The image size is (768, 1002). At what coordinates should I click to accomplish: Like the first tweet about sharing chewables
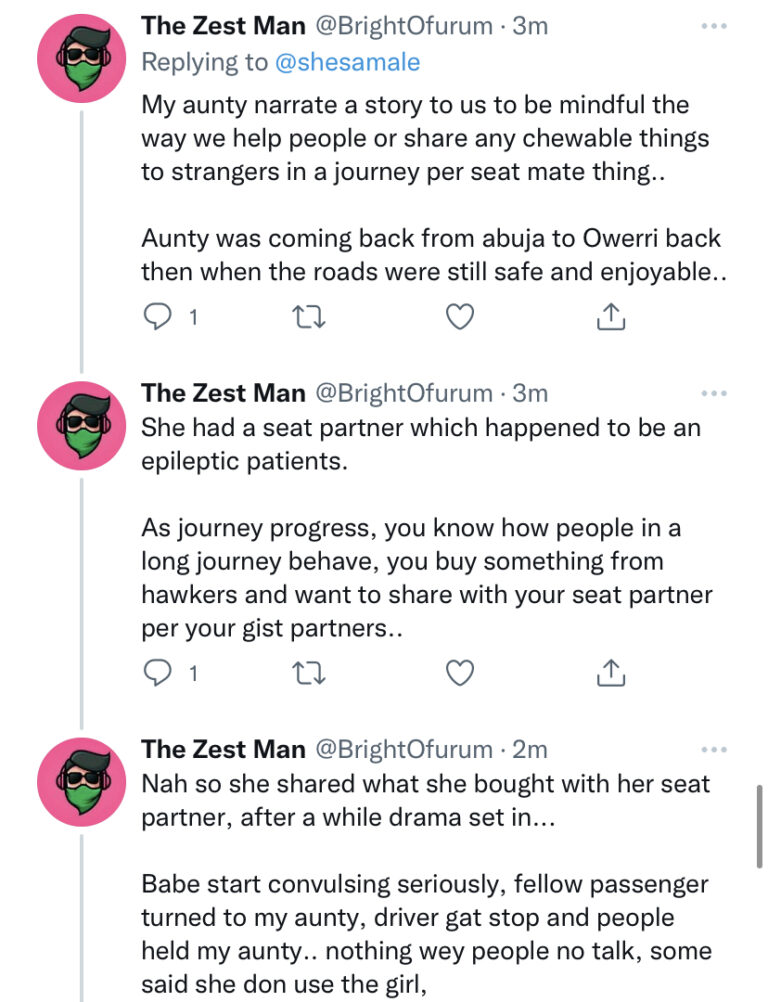pos(458,317)
